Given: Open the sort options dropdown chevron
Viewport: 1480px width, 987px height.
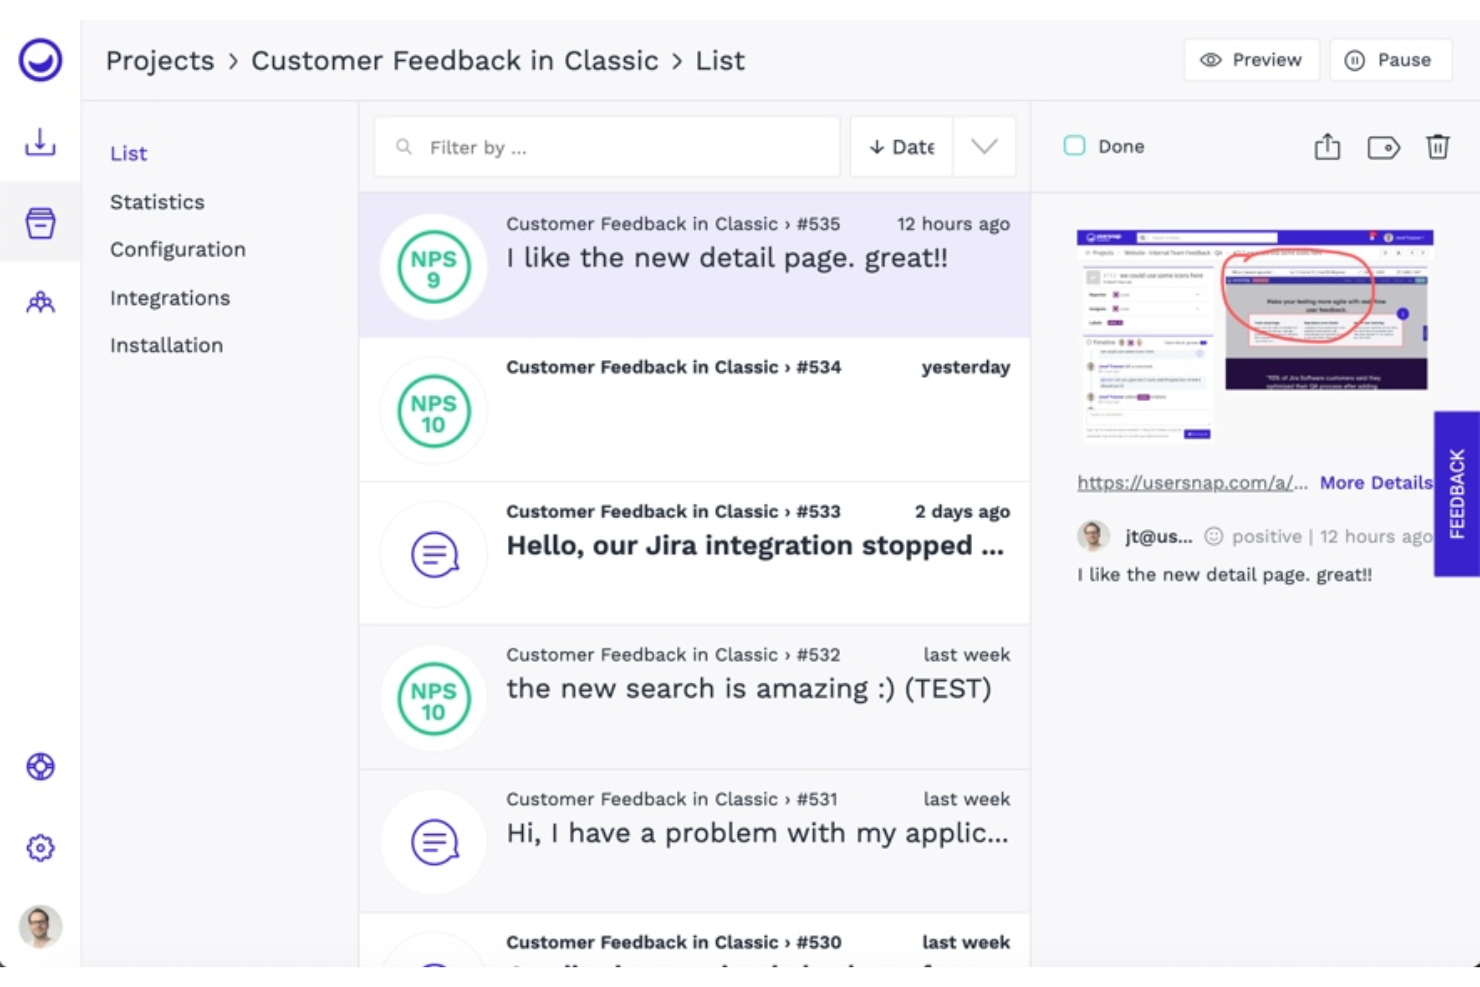Looking at the screenshot, I should (983, 146).
